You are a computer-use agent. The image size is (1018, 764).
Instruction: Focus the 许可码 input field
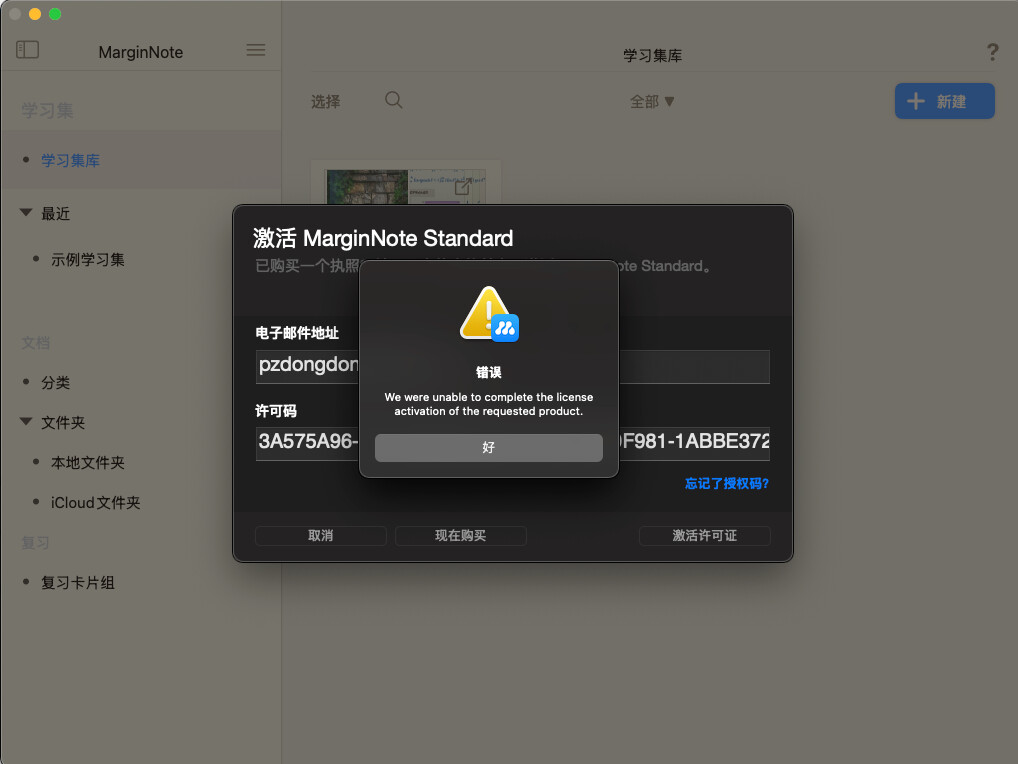pos(512,443)
